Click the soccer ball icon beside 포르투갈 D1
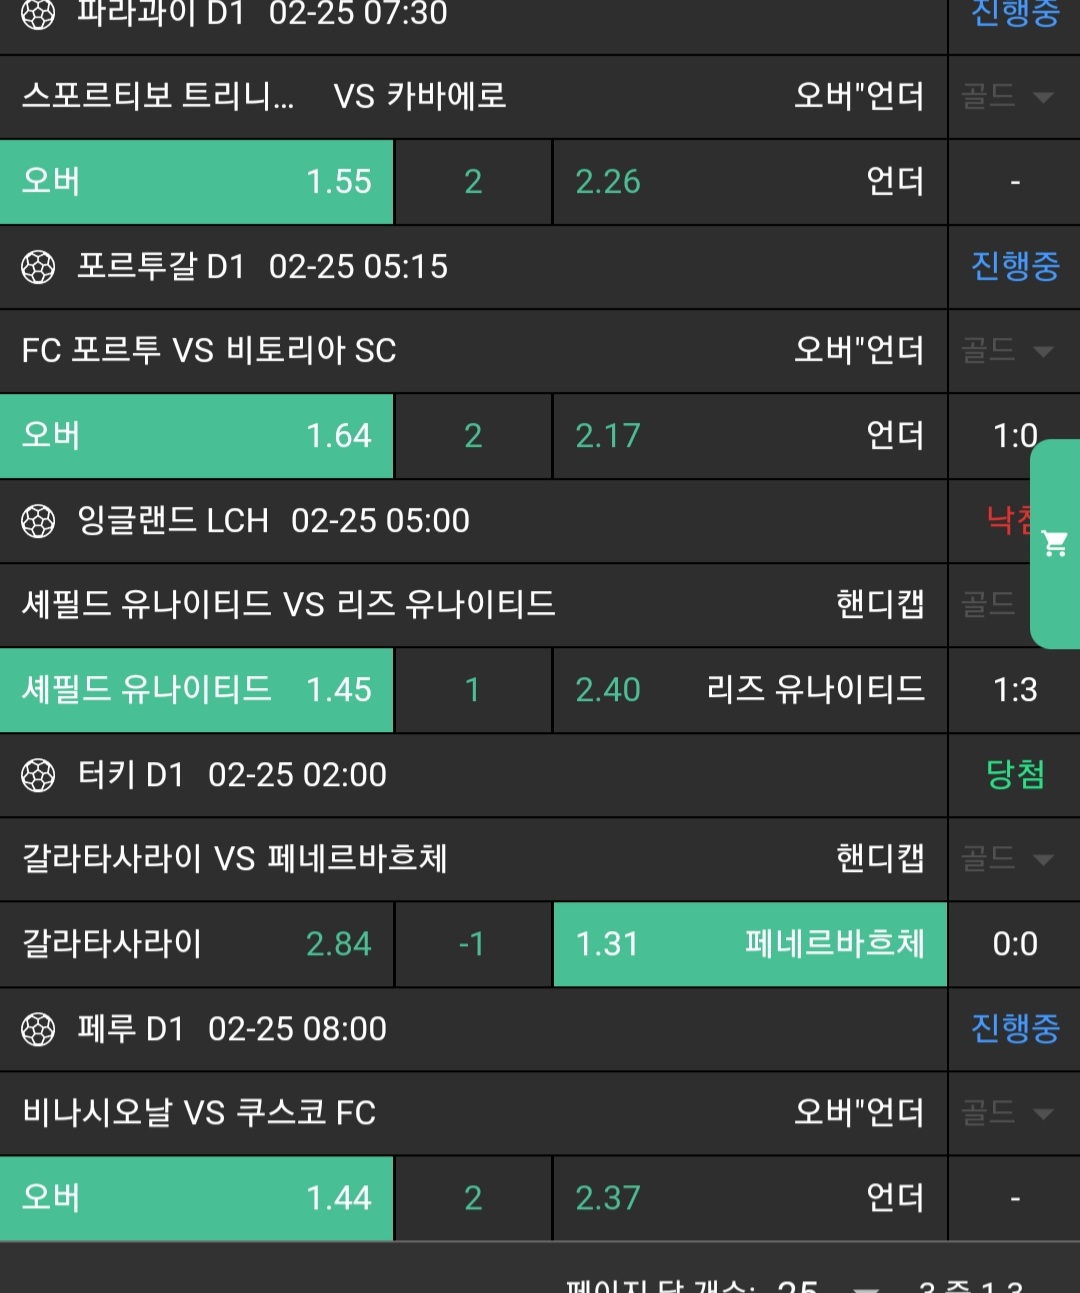 tap(38, 267)
